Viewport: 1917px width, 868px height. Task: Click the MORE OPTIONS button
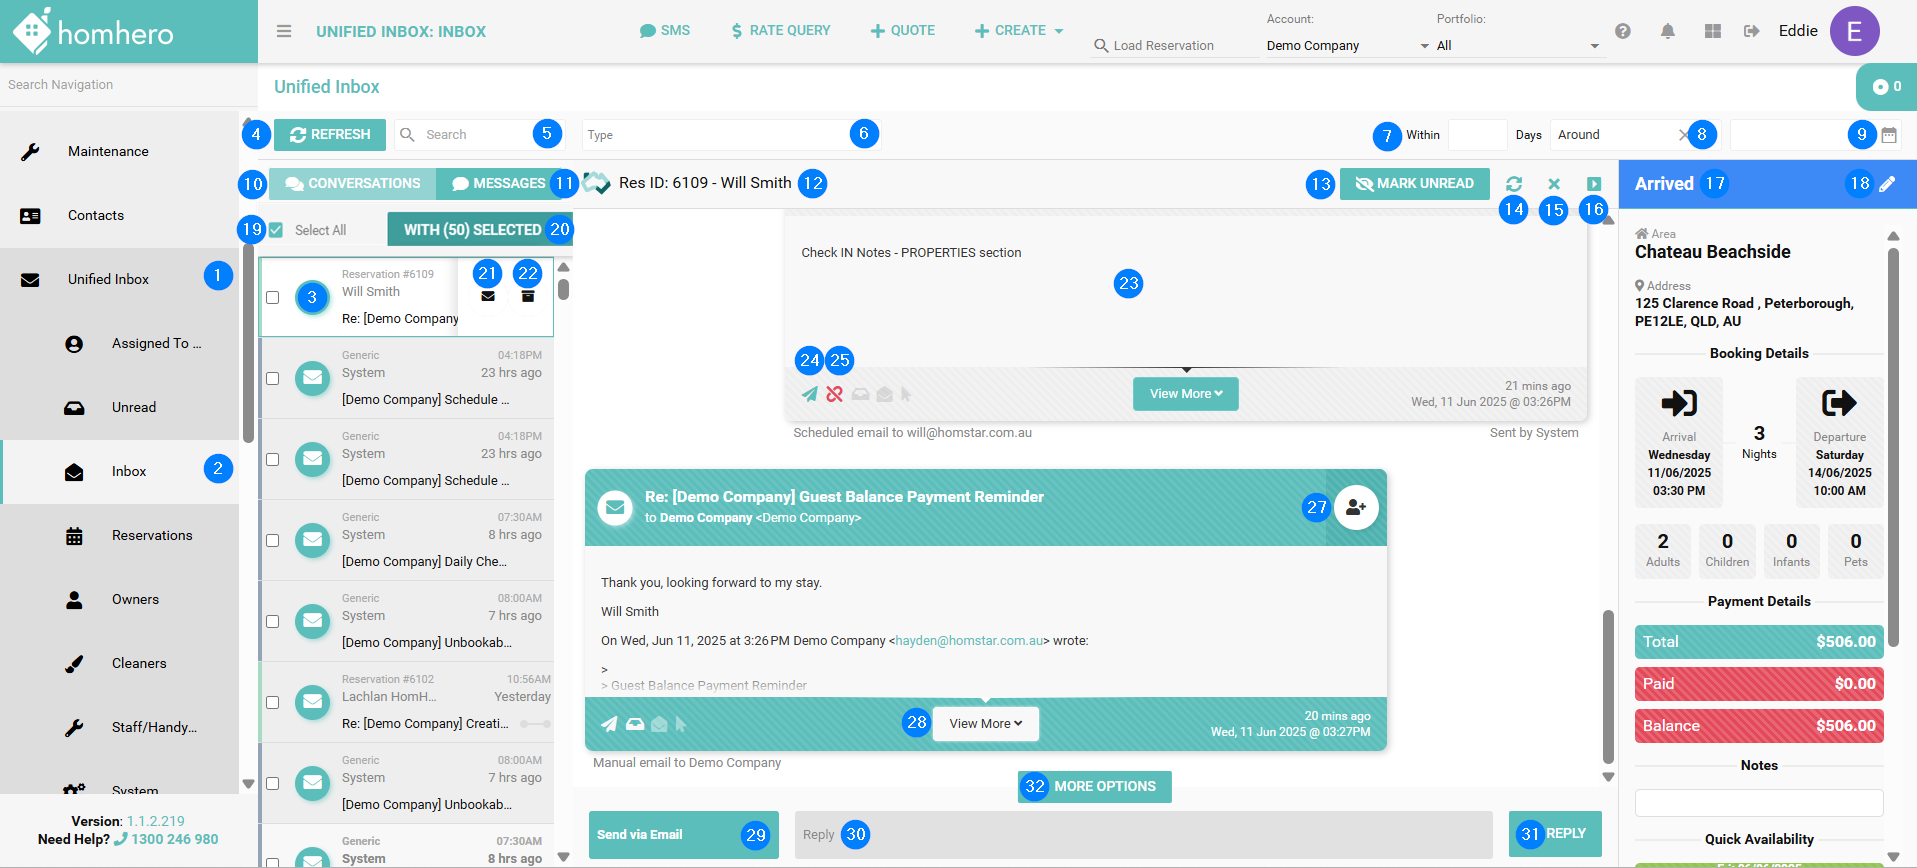point(1104,786)
